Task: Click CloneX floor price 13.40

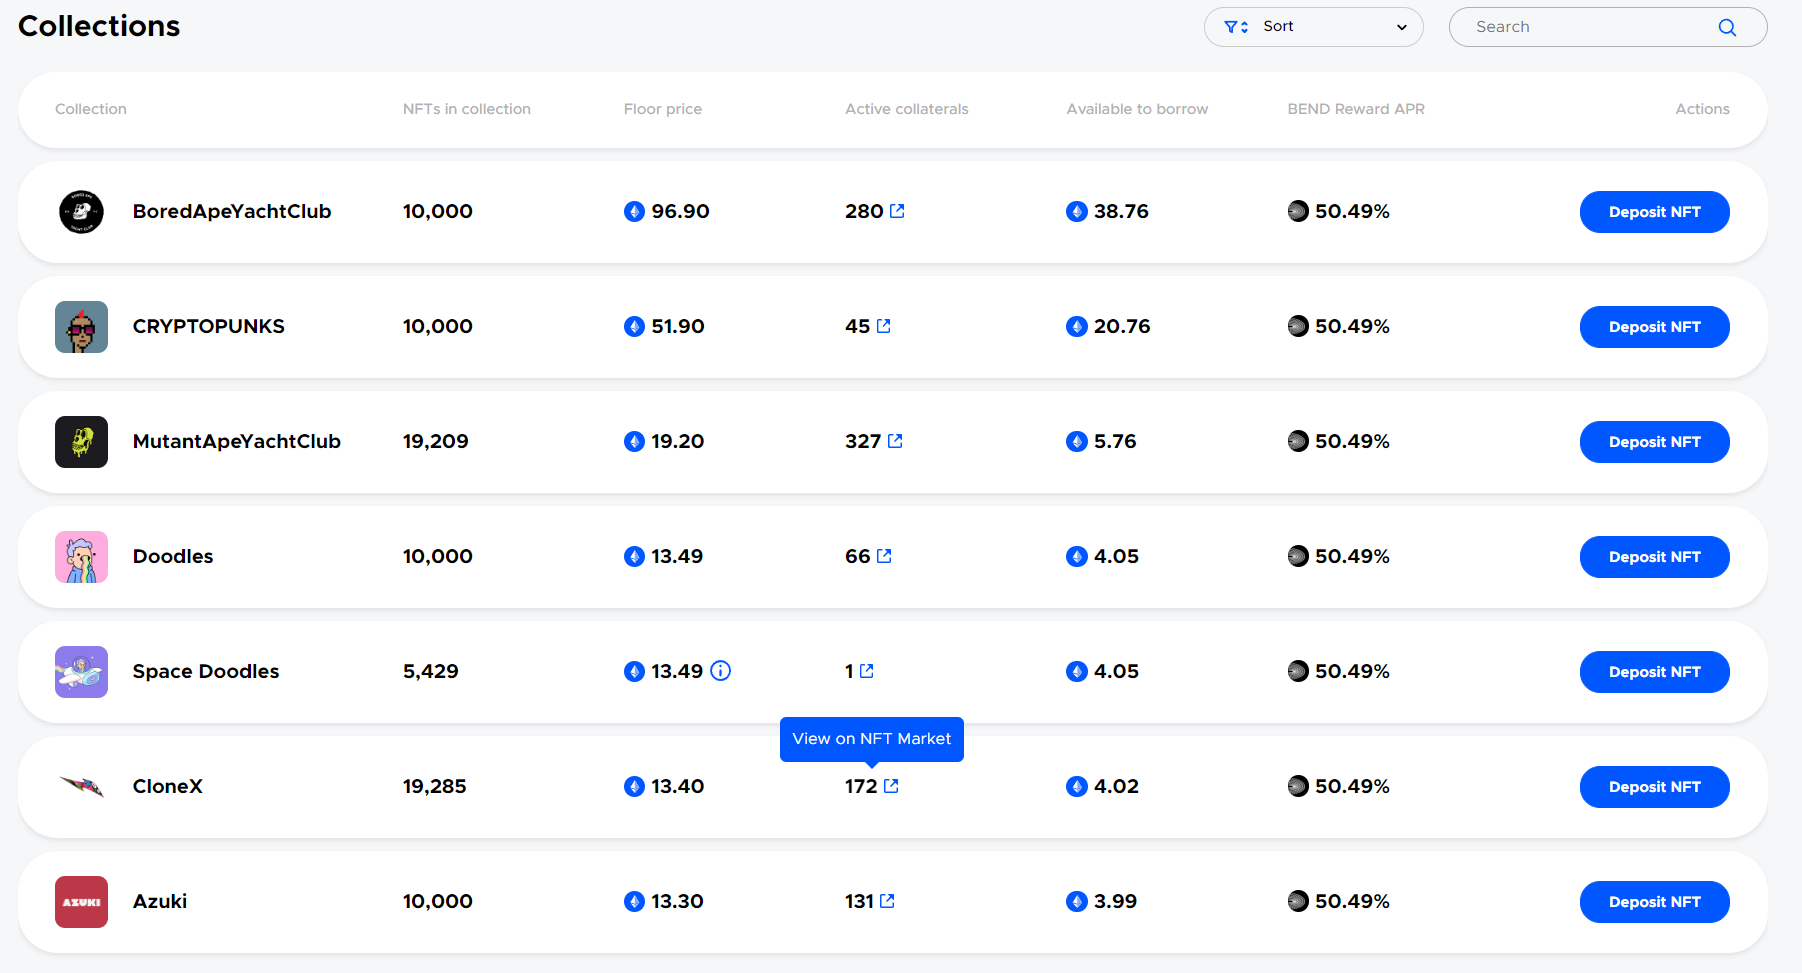Action: pos(678,786)
